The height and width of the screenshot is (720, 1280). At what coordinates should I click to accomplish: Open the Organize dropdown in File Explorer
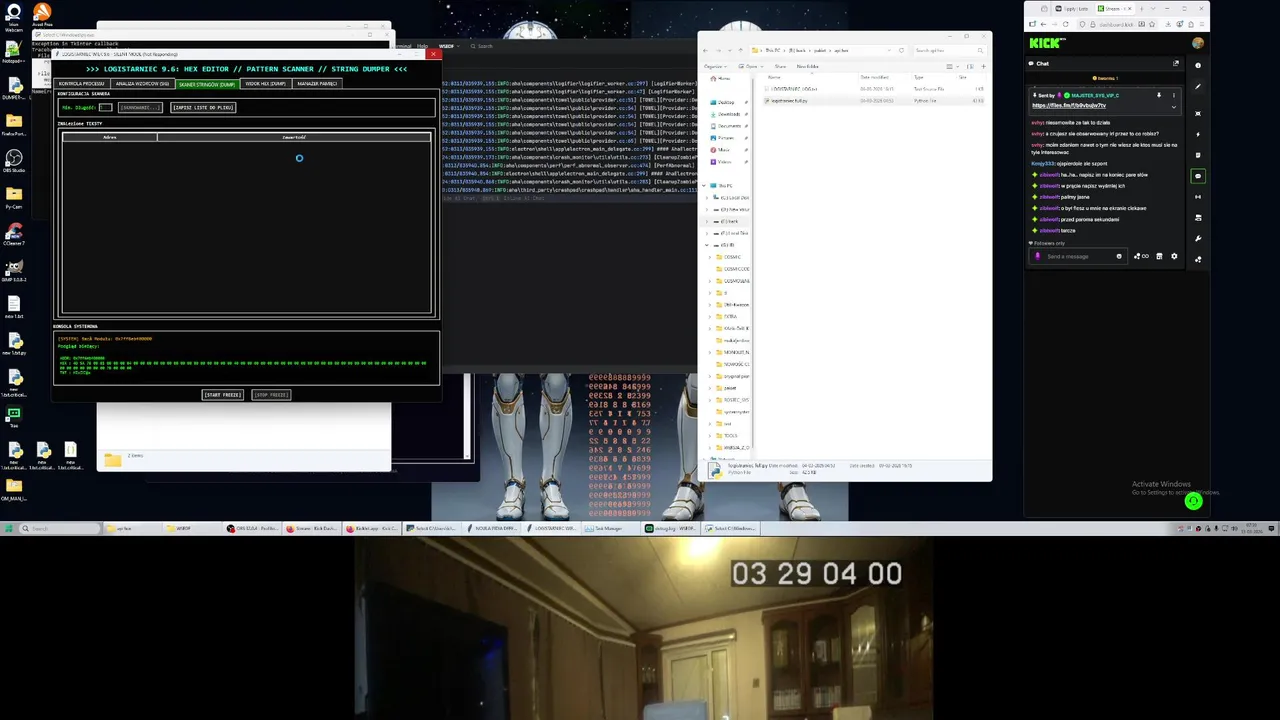[x=715, y=66]
